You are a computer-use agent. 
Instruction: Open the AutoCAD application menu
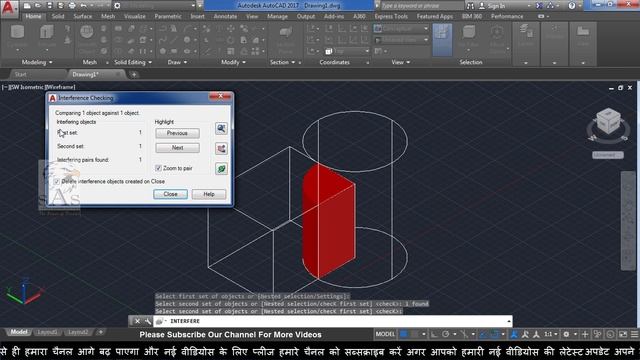point(9,8)
